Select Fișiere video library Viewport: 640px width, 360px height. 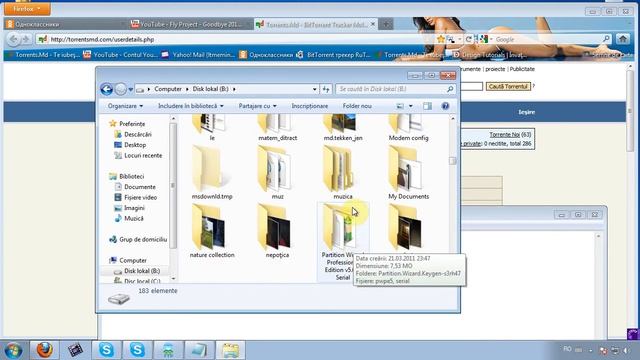(136, 198)
